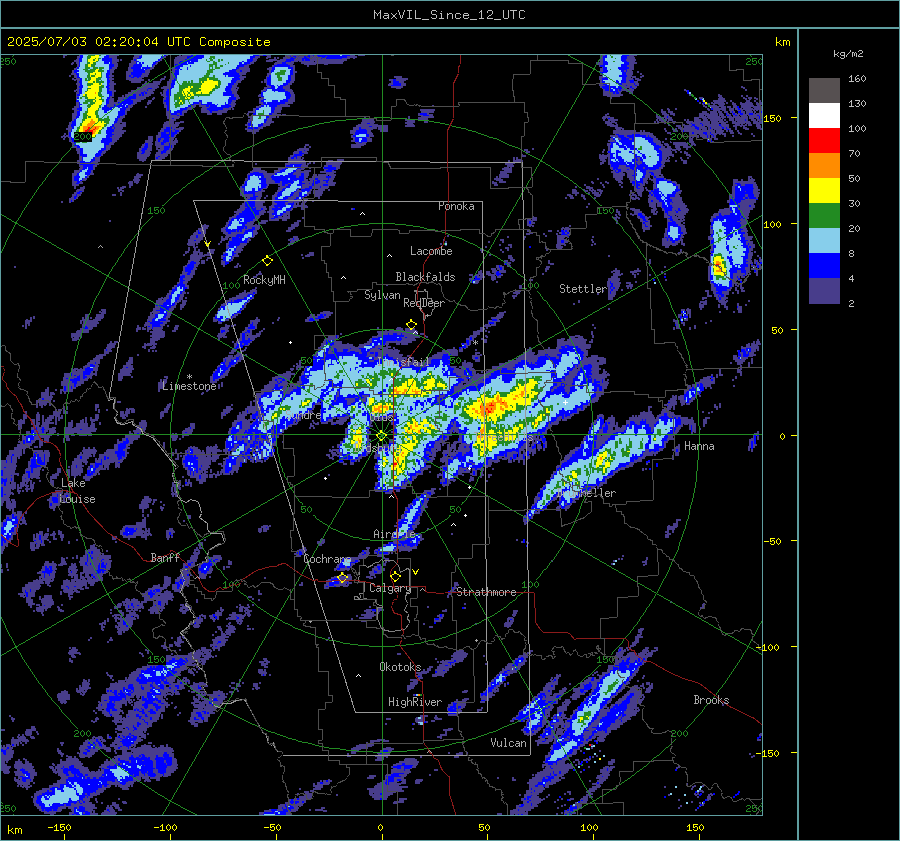Screen dimensions: 900x841
Task: Click the kg/m2 legend unit label
Action: (x=848, y=54)
